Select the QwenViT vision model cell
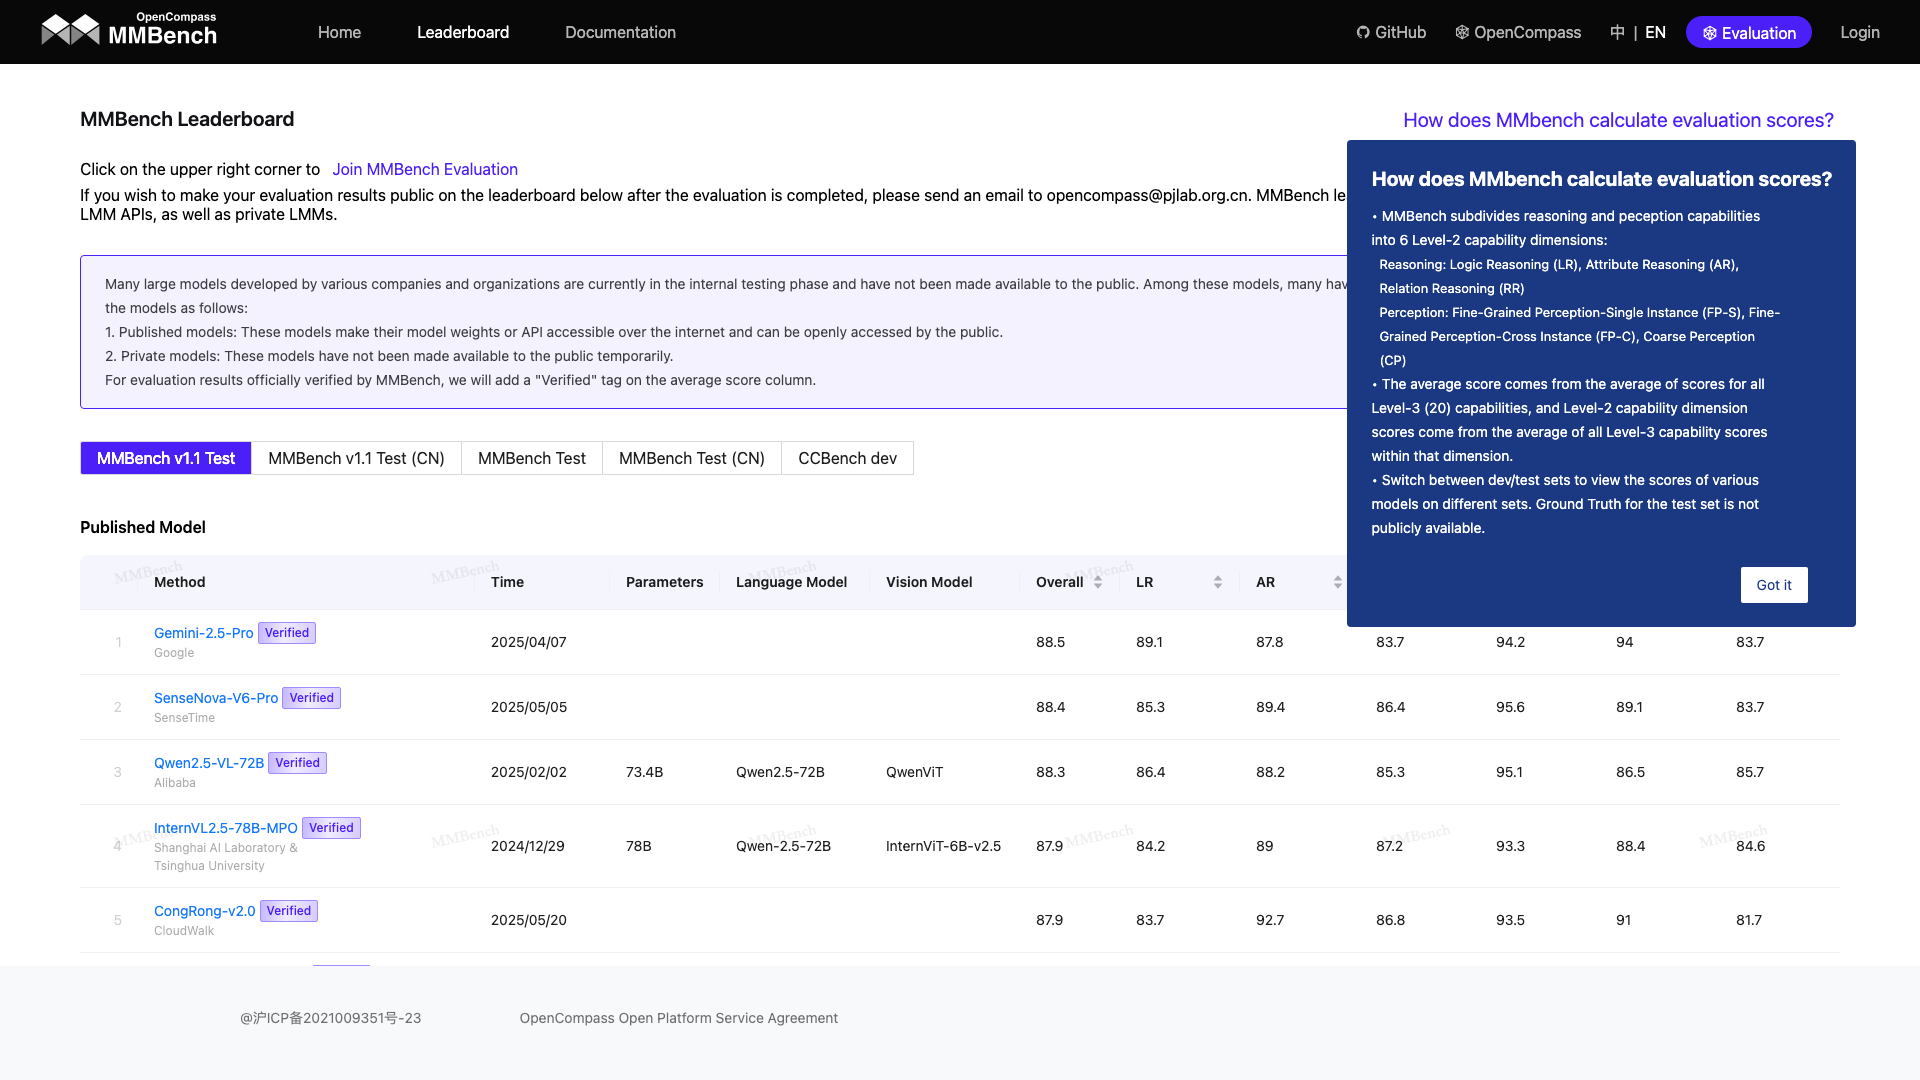Screen dimensions: 1920x1080 click(x=914, y=772)
